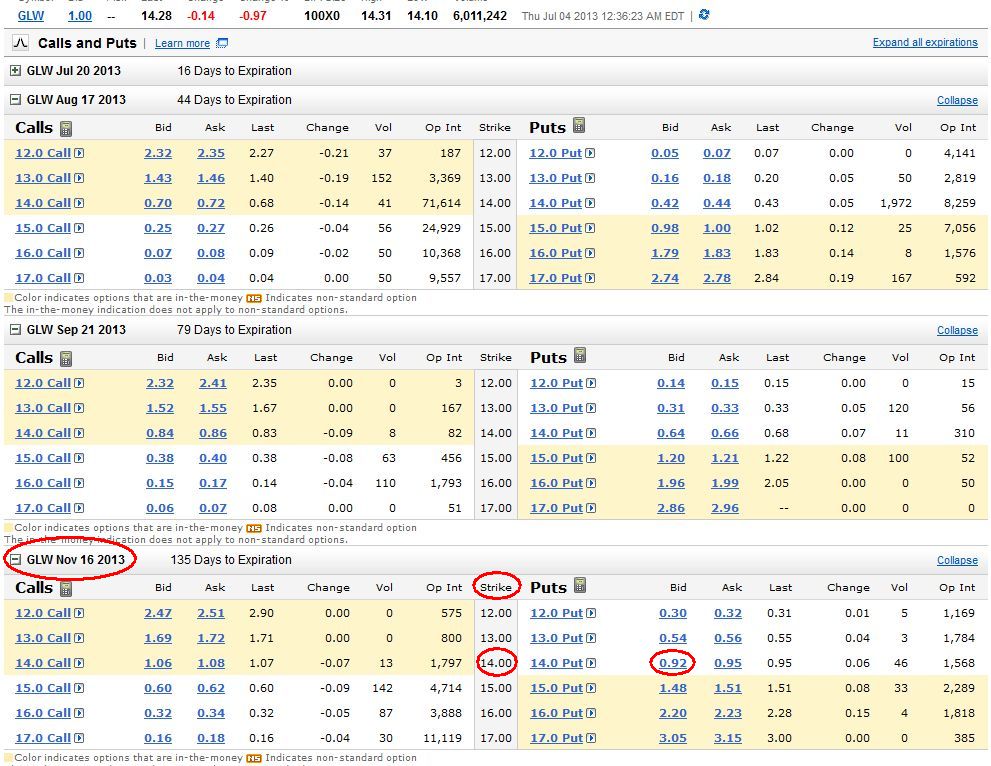Viewport: 991px width, 766px height.
Task: Click Nov 14.0 Call bid 1.06
Action: tap(158, 663)
